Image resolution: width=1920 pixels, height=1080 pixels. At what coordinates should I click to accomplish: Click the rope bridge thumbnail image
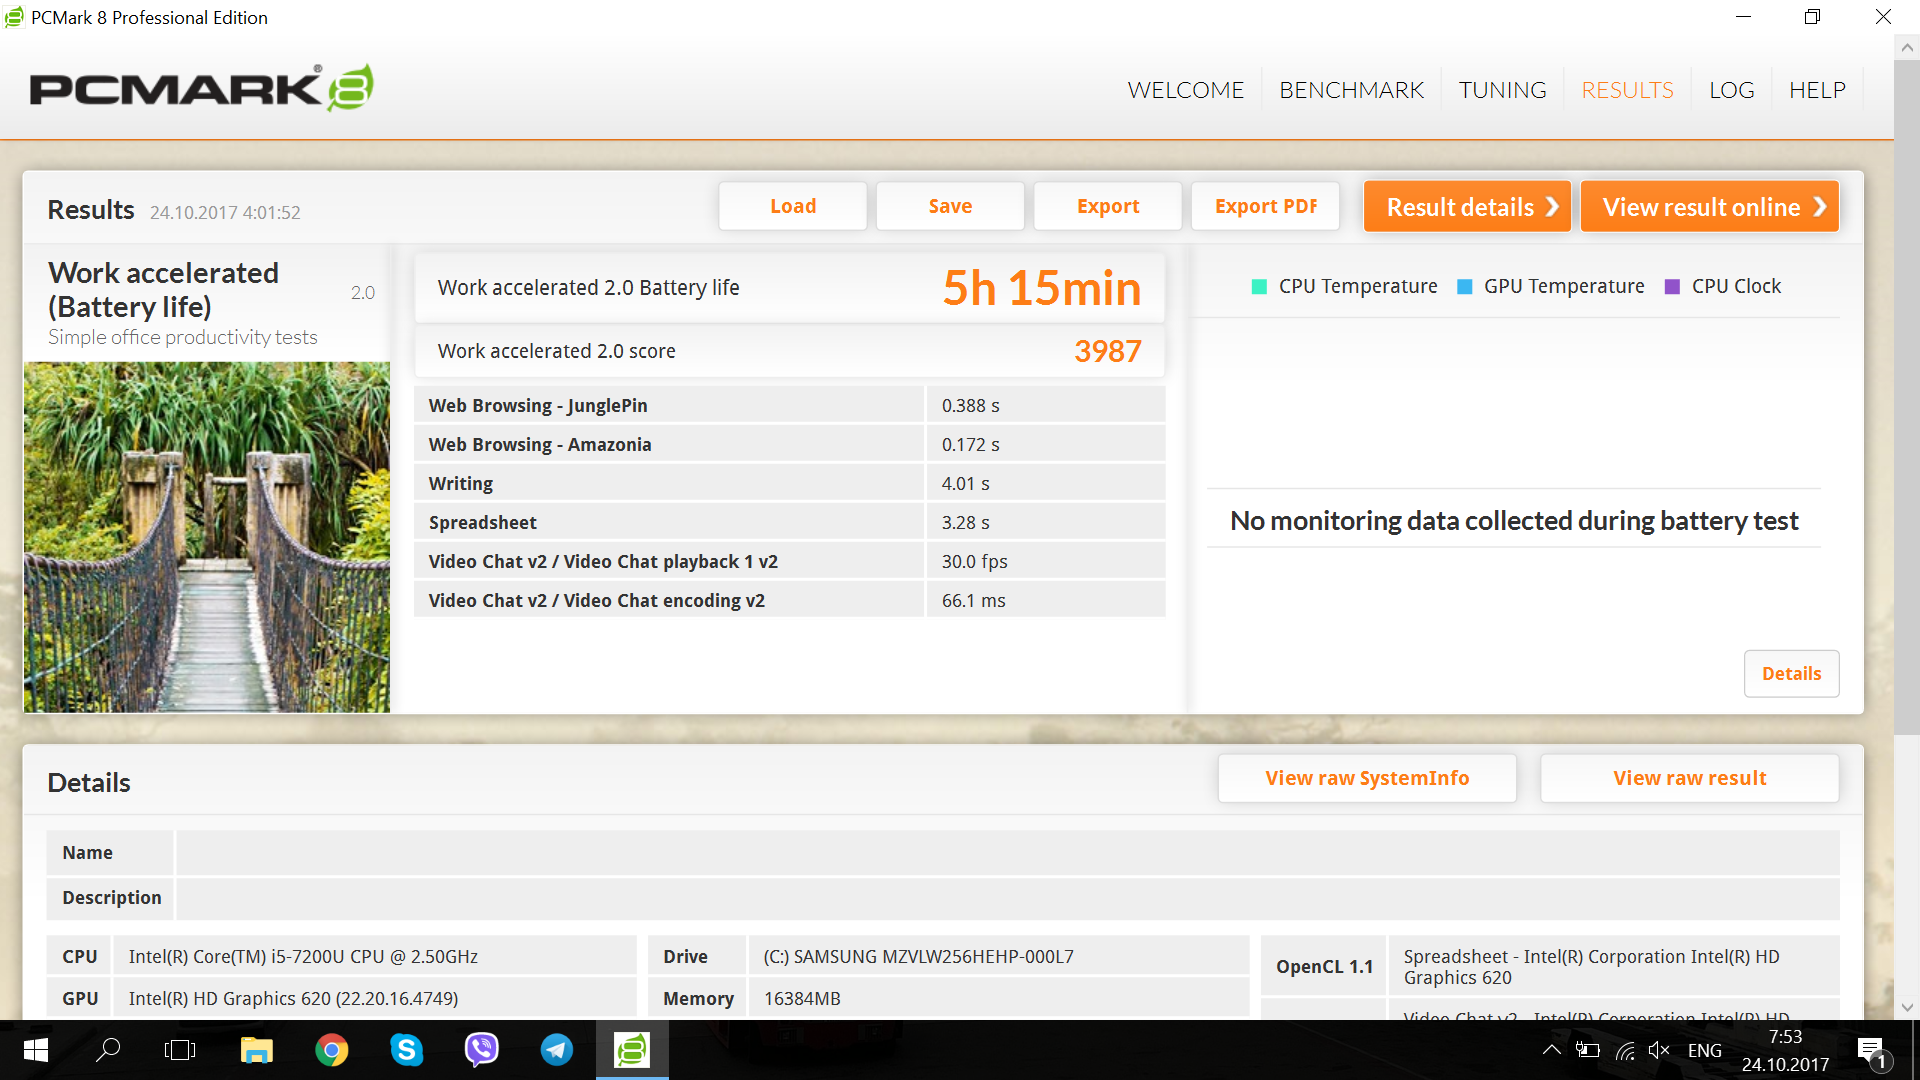207,537
